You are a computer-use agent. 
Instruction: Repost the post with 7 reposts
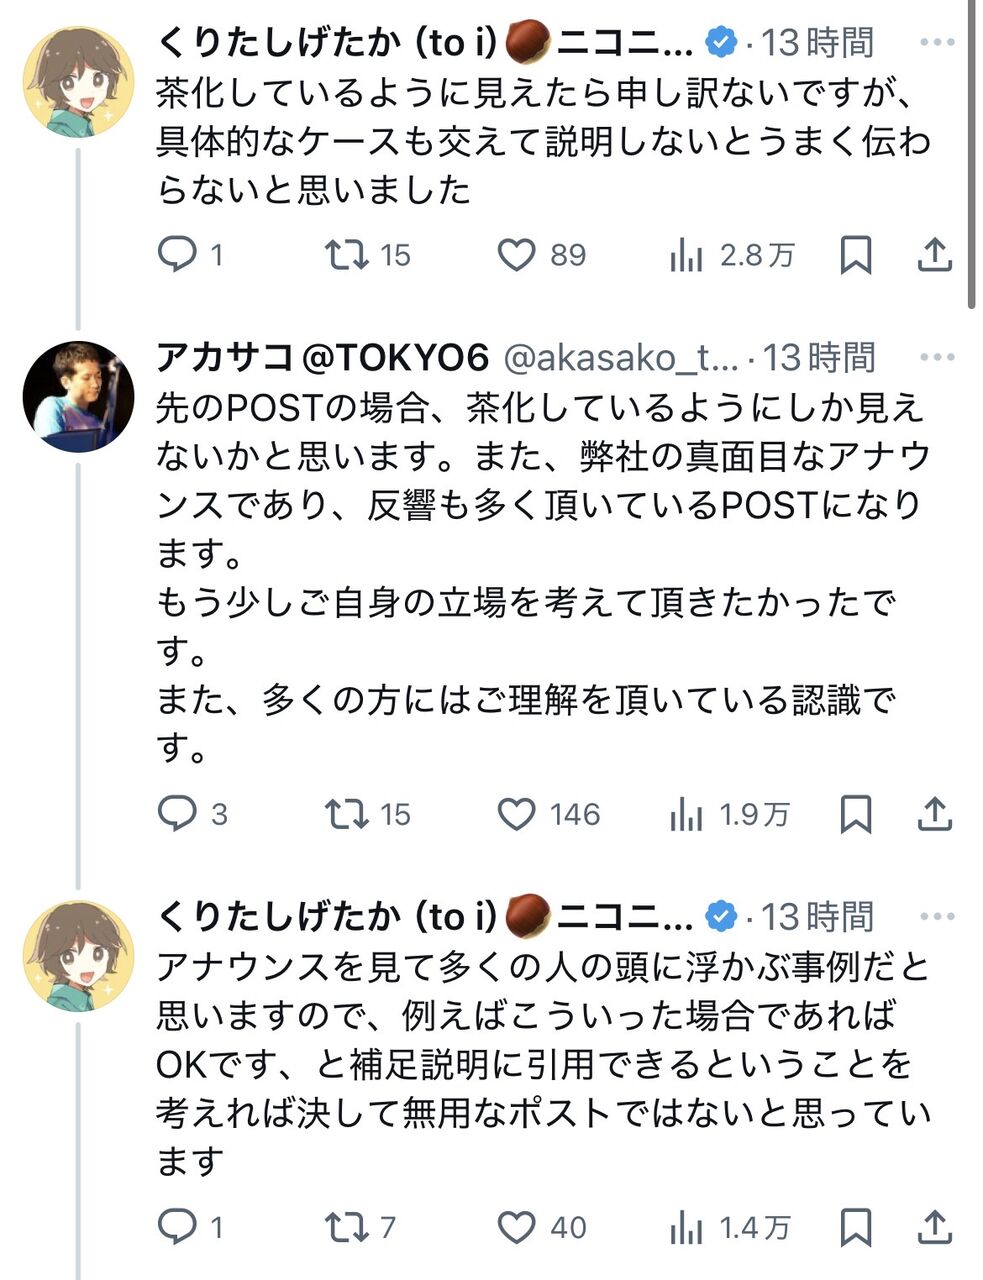(347, 1227)
